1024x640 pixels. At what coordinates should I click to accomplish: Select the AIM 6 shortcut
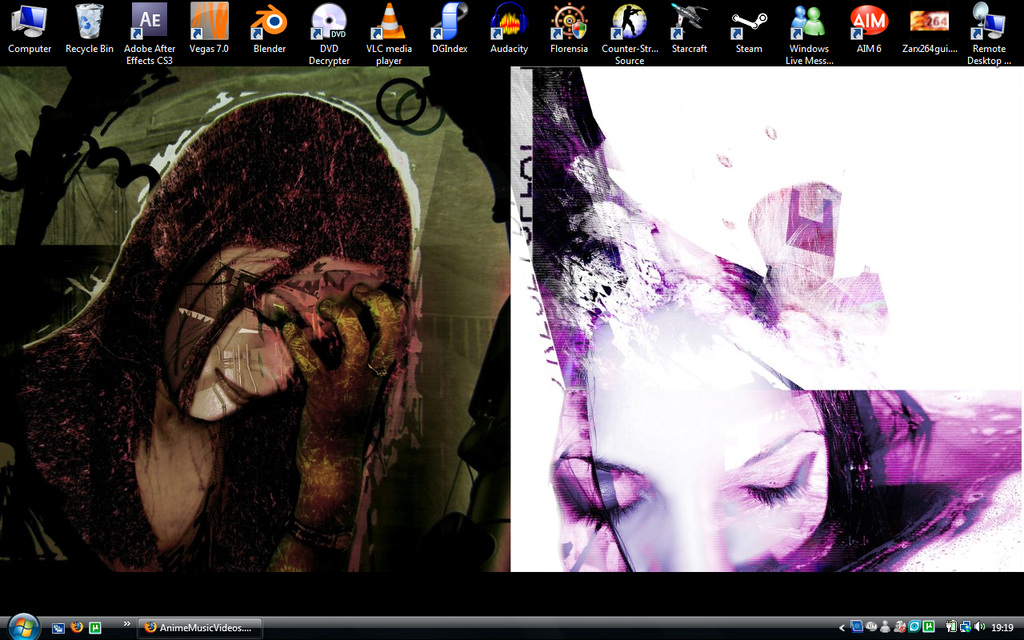[x=869, y=29]
